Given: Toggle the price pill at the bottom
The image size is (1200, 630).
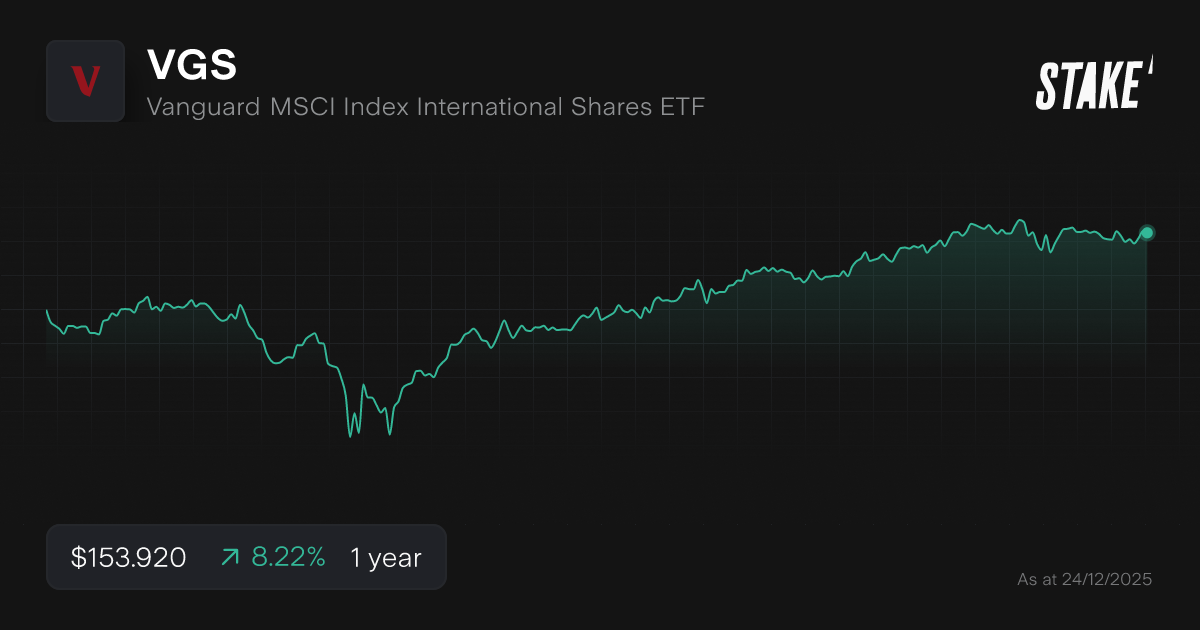Looking at the screenshot, I should click(x=246, y=557).
